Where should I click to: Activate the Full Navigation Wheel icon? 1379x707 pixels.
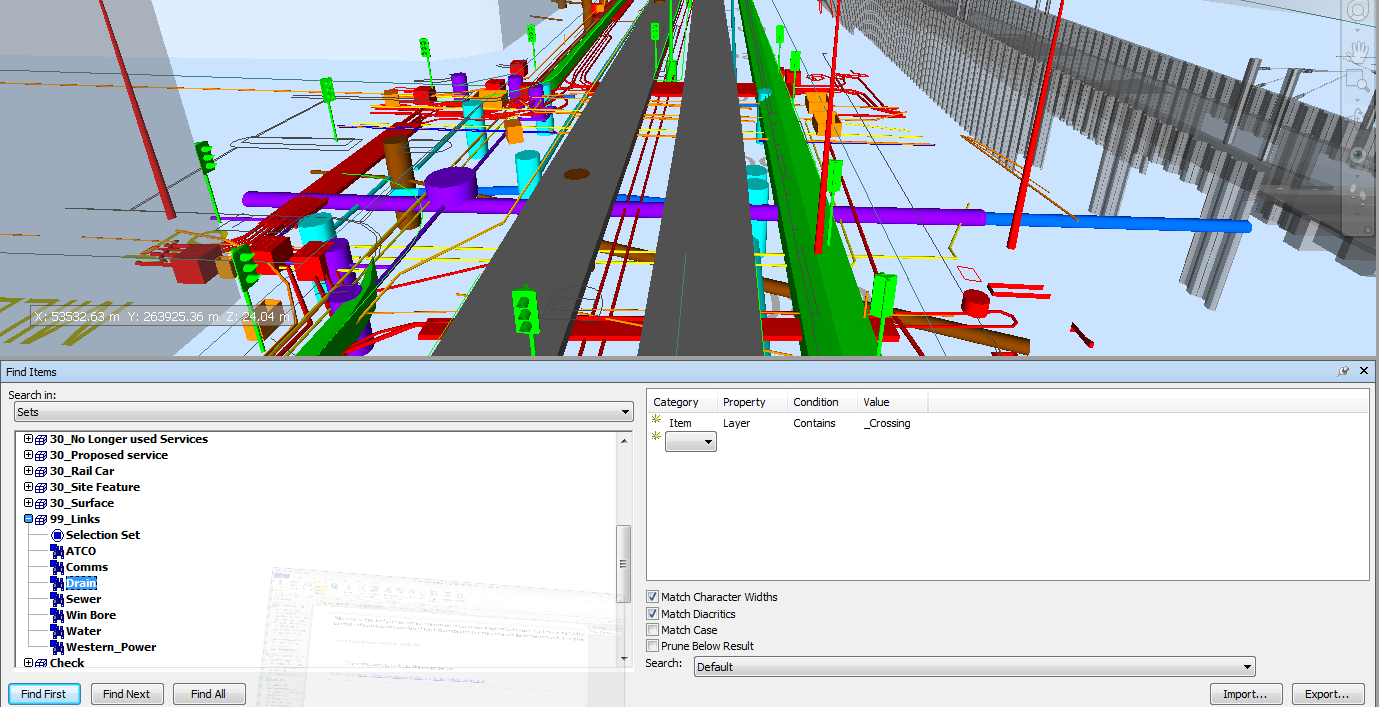pos(1360,12)
